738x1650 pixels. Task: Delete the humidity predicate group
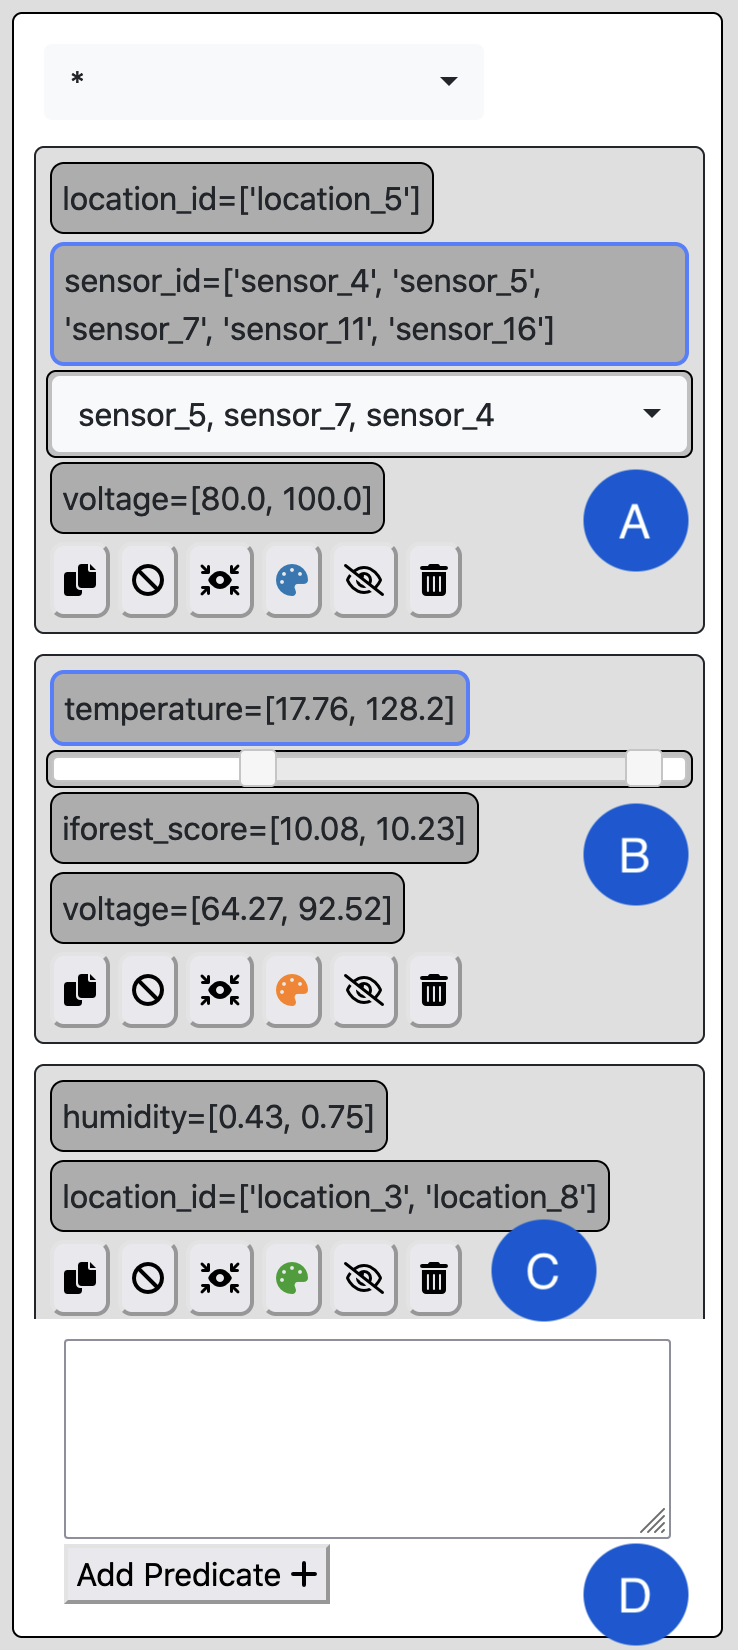click(x=434, y=1278)
